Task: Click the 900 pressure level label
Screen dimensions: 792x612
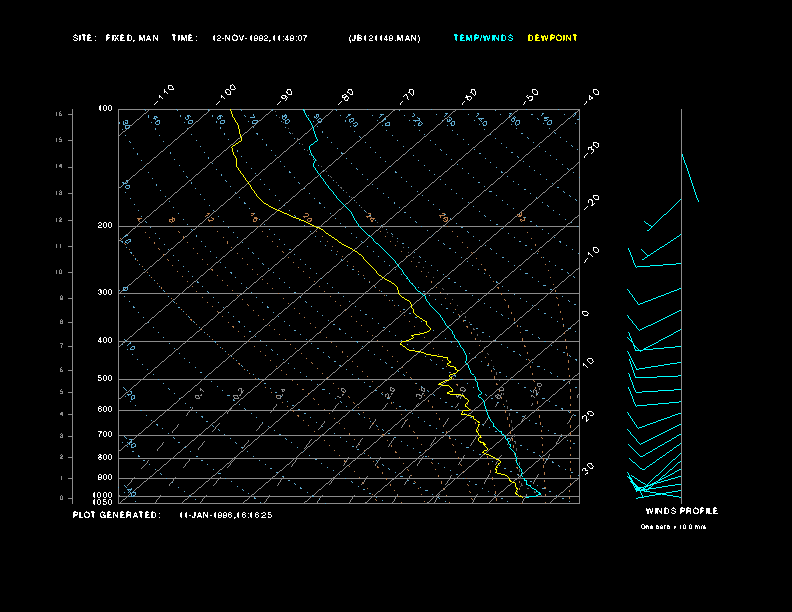Action: (105, 478)
